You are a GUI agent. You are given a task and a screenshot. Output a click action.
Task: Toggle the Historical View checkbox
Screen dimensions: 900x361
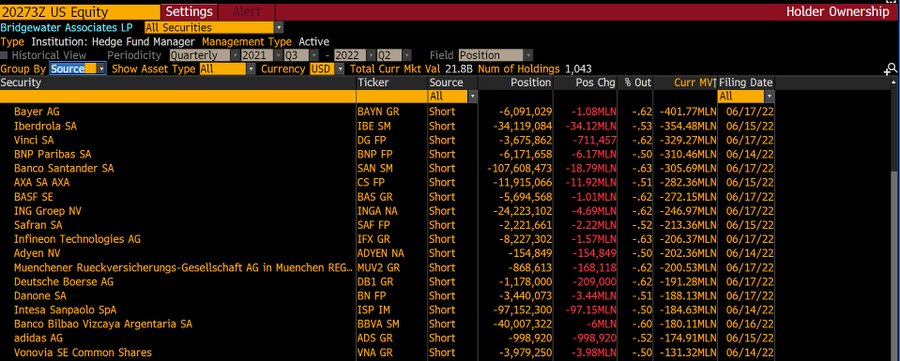[5, 56]
